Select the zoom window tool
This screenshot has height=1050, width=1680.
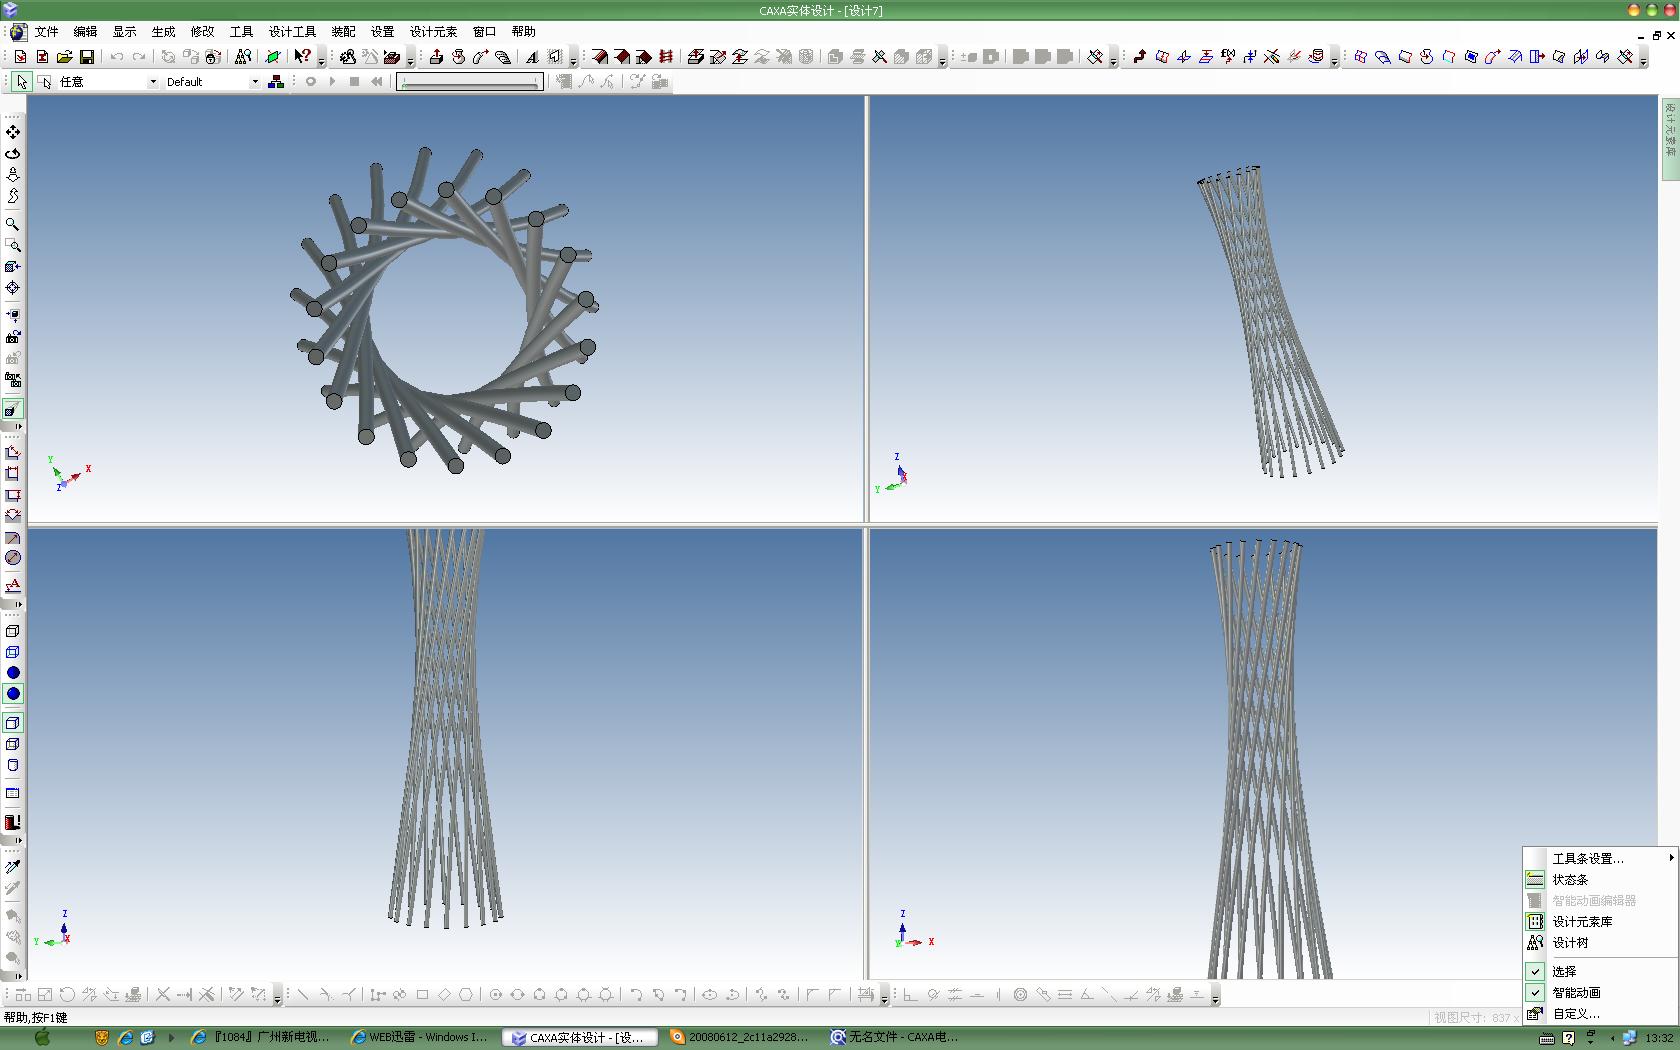[13, 245]
